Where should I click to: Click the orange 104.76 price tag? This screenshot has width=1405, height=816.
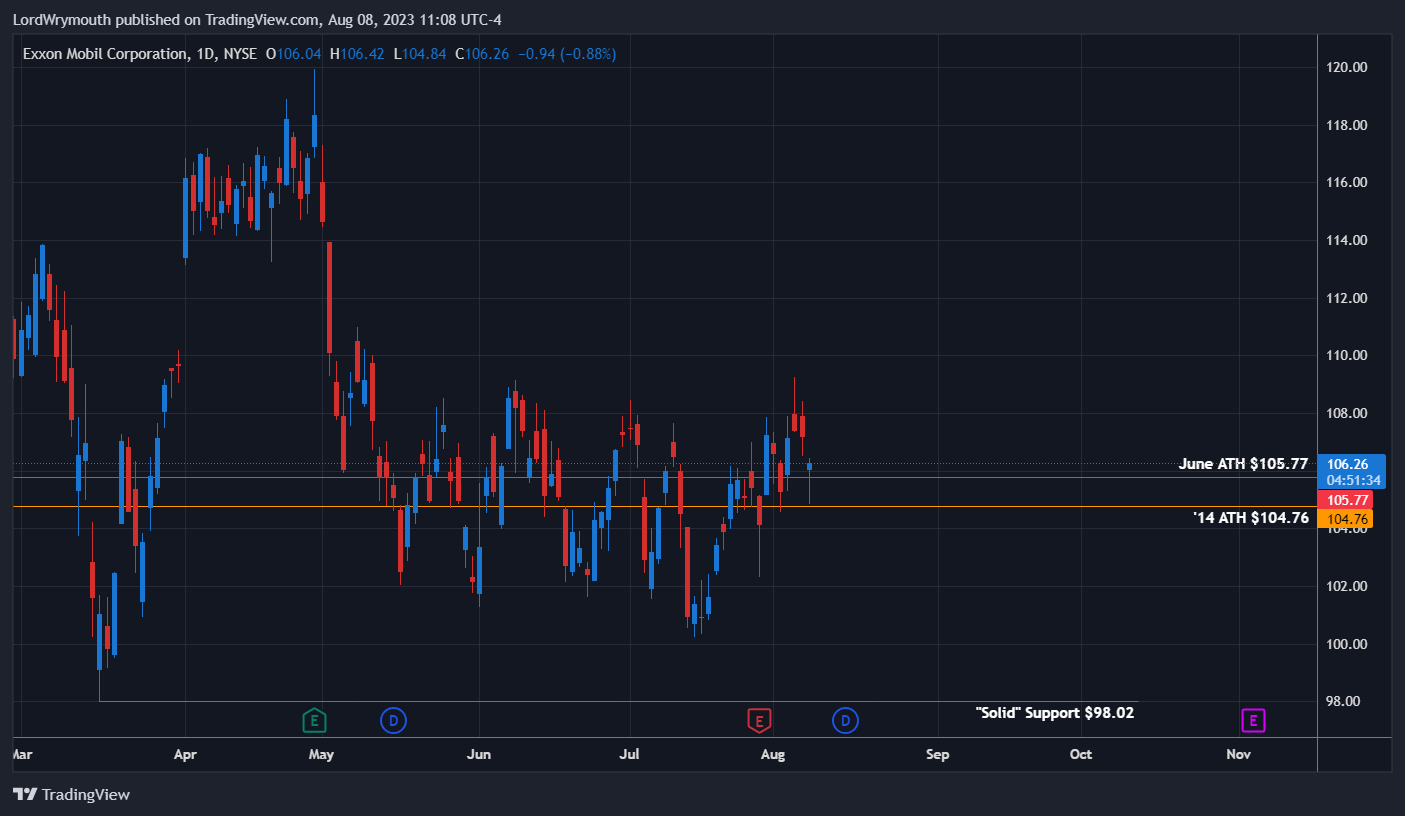(1346, 519)
